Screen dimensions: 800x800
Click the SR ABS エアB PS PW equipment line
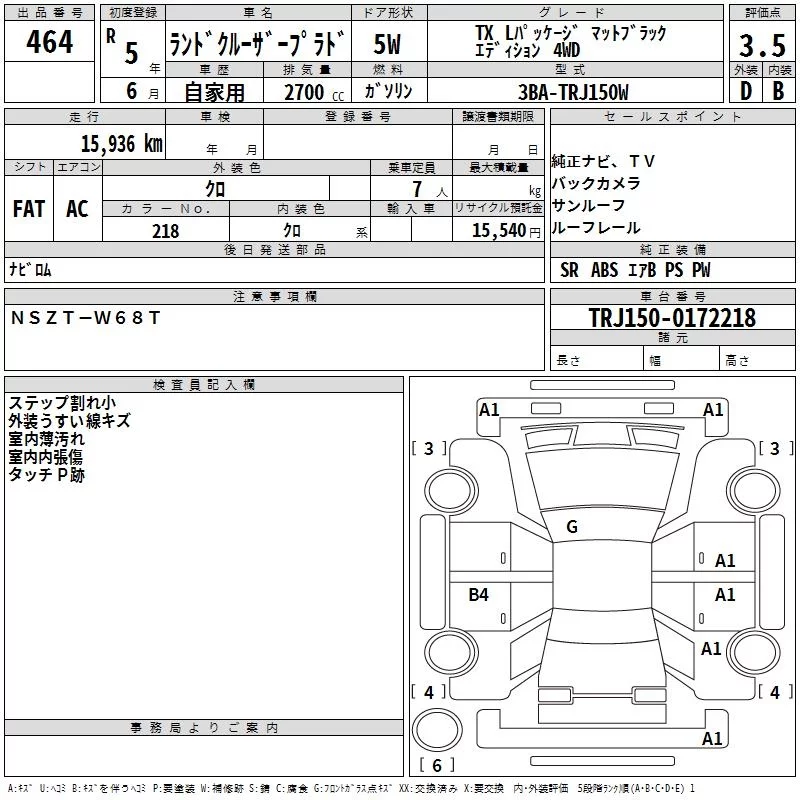click(x=635, y=270)
